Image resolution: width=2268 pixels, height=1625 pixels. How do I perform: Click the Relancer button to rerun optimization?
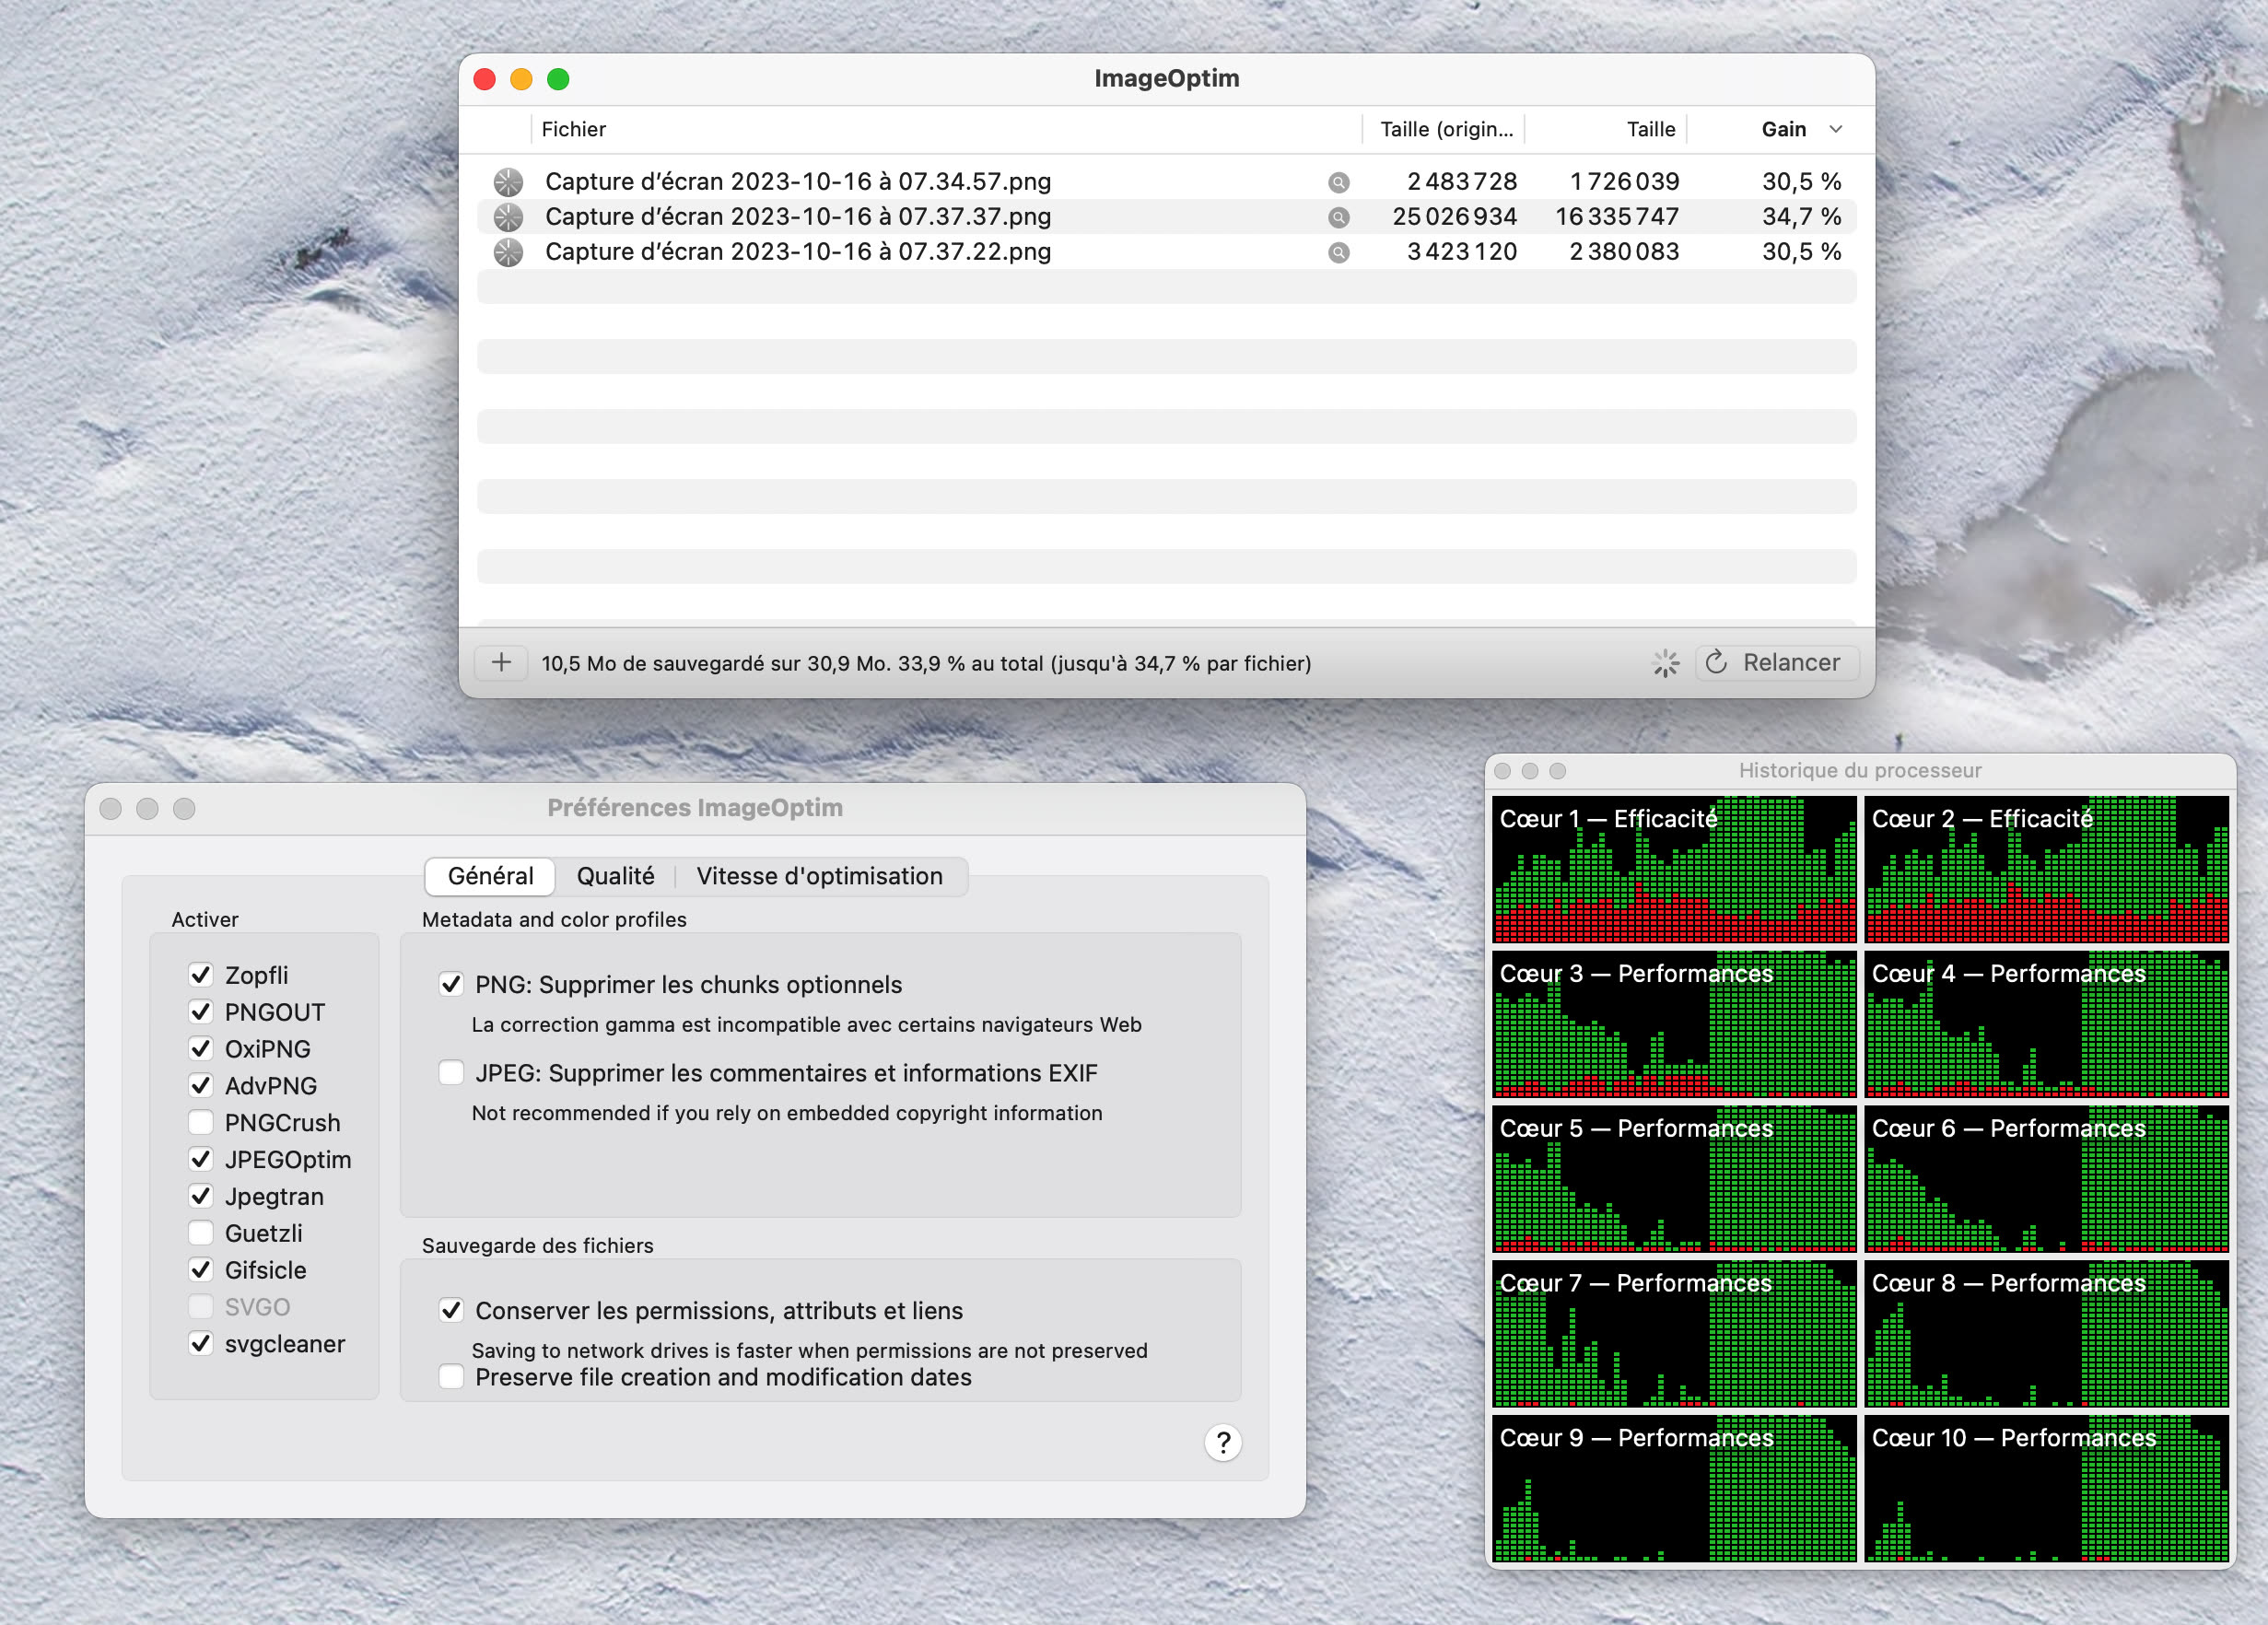tap(1776, 662)
